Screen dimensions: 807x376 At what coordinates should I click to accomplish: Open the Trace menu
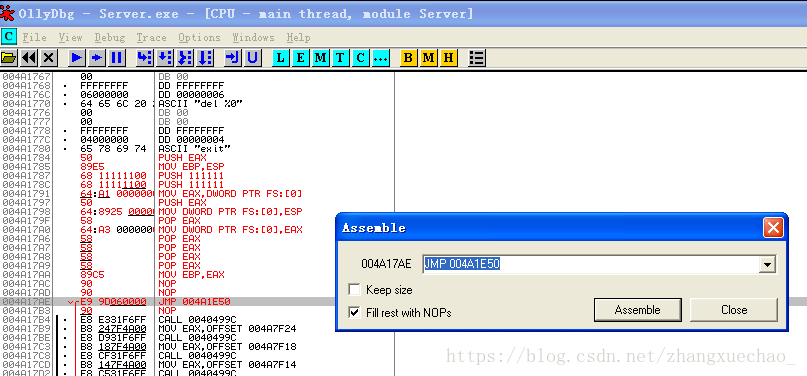click(151, 38)
